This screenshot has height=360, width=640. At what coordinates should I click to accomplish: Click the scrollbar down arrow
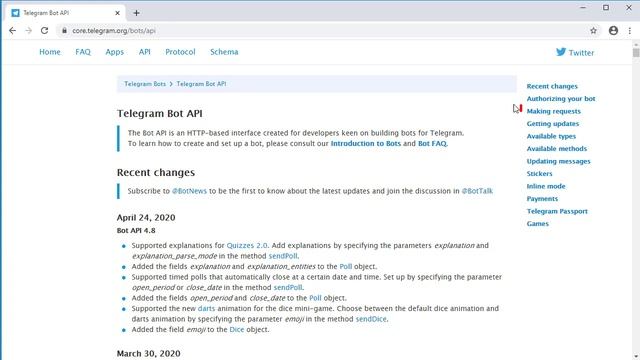636,356
